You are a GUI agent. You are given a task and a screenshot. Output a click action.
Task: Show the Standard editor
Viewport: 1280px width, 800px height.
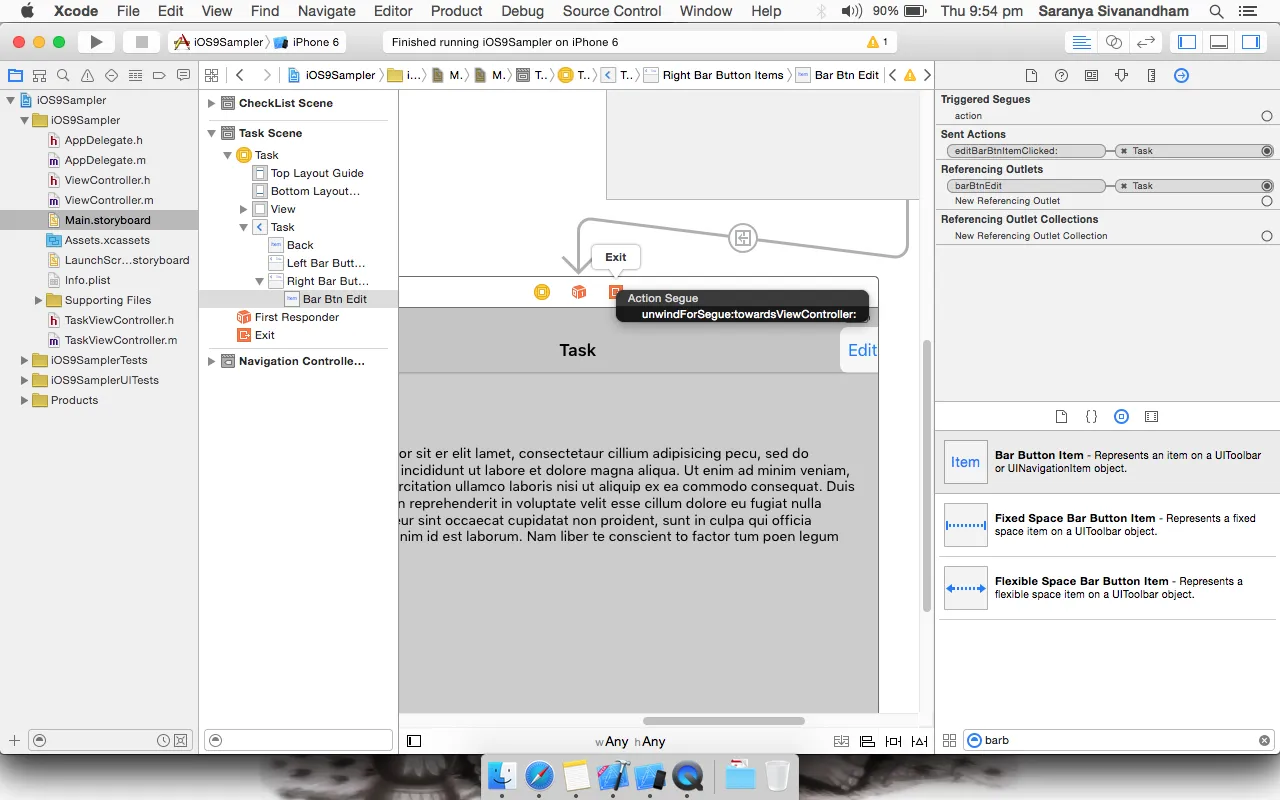(1081, 42)
